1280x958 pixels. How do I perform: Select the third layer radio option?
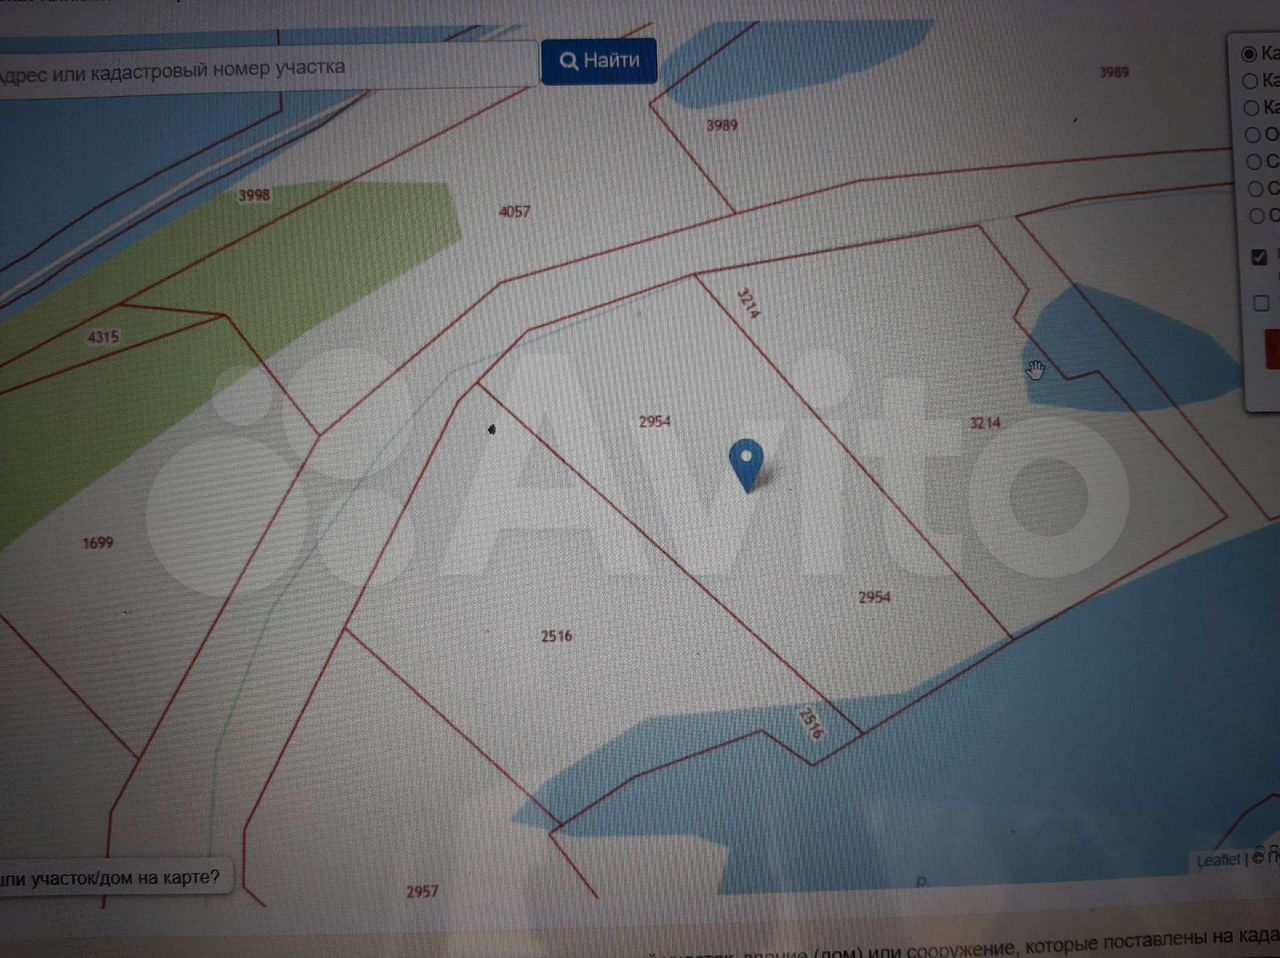pos(1251,108)
